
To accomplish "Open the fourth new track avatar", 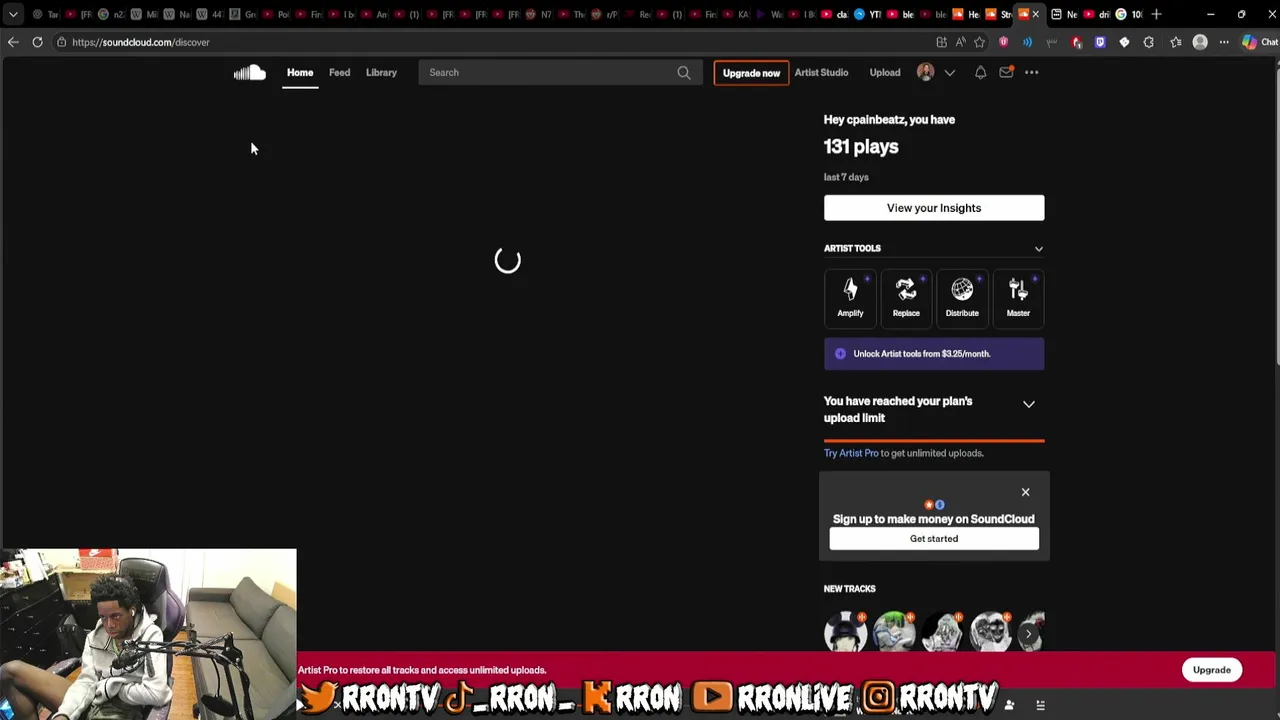I will [x=990, y=633].
